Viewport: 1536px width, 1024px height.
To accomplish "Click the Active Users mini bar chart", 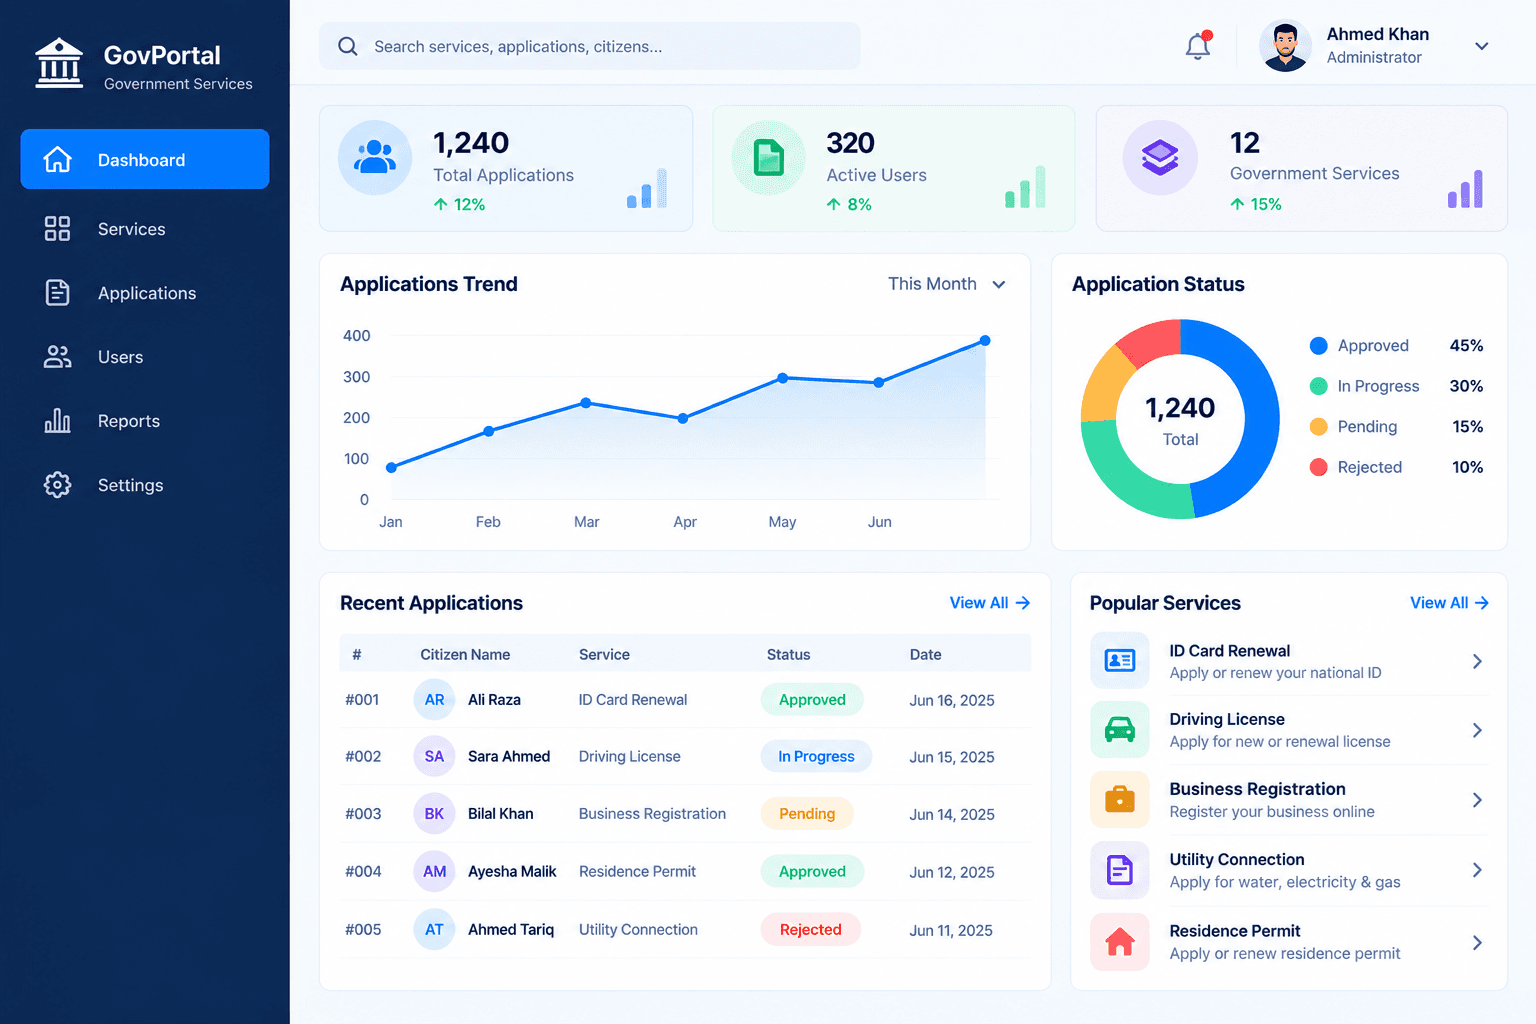I will tap(1025, 187).
